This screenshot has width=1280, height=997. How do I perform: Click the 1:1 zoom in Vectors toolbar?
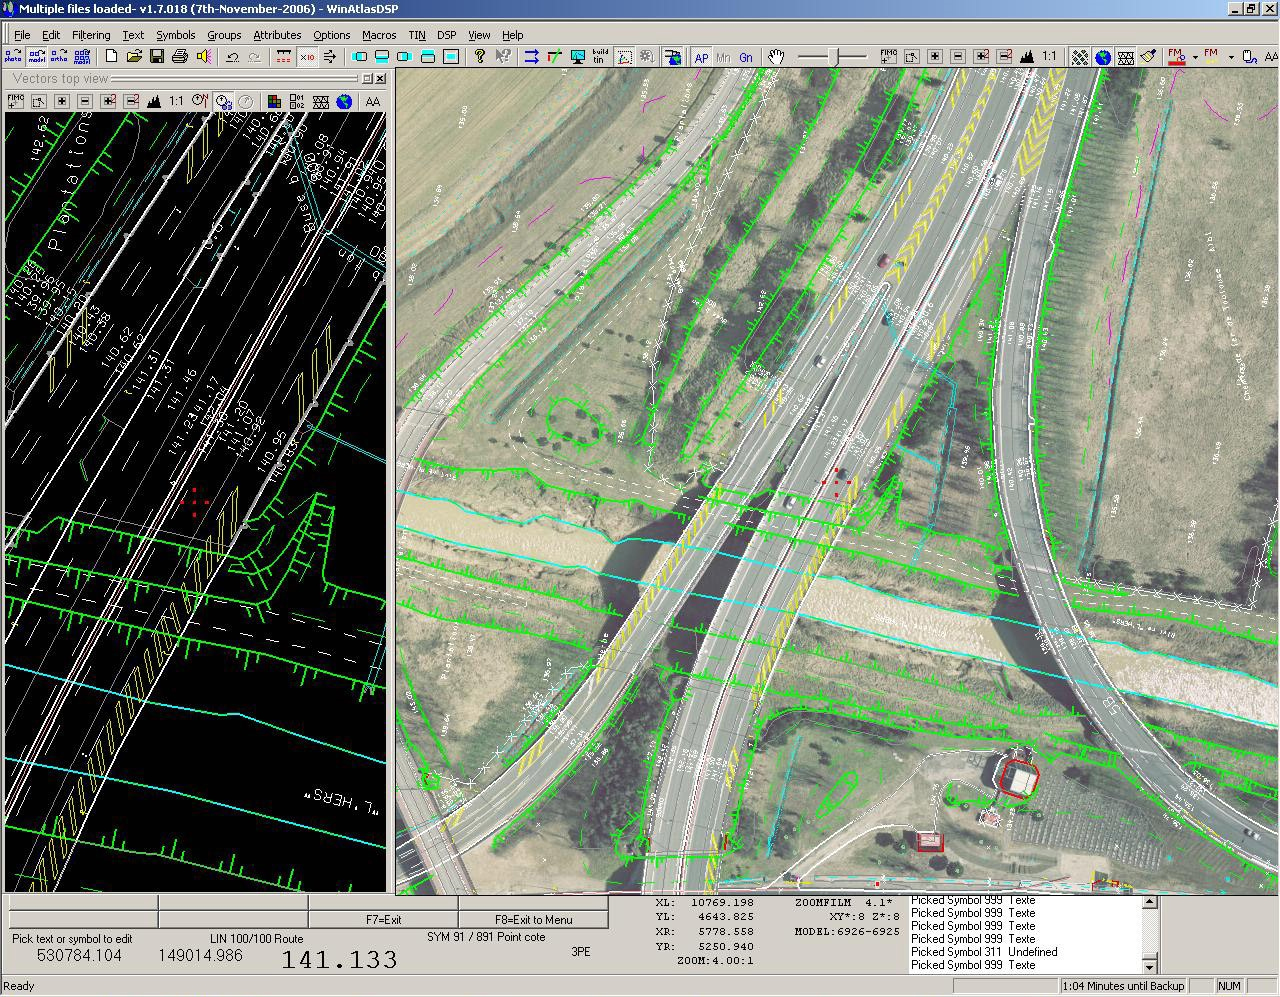[176, 101]
